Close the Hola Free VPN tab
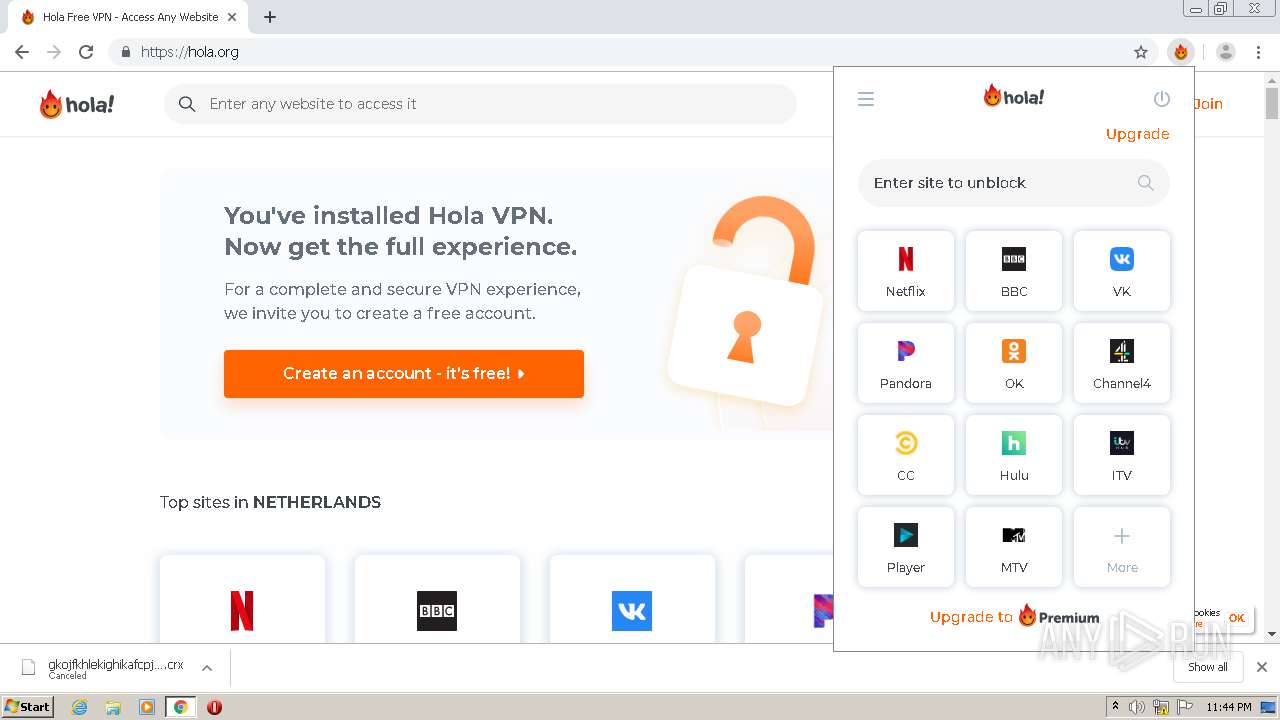This screenshot has width=1280, height=720. pyautogui.click(x=232, y=17)
